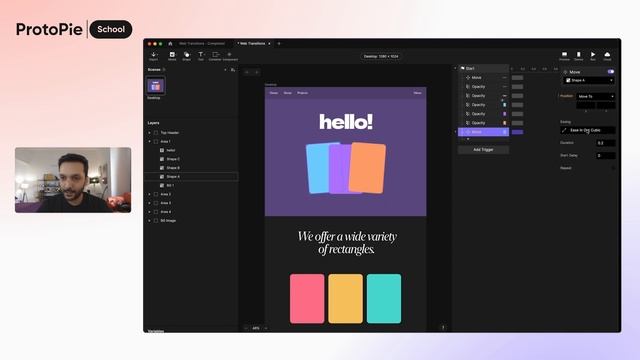Click the BG 1 layer icon
This screenshot has height=360, width=640.
[x=162, y=185]
